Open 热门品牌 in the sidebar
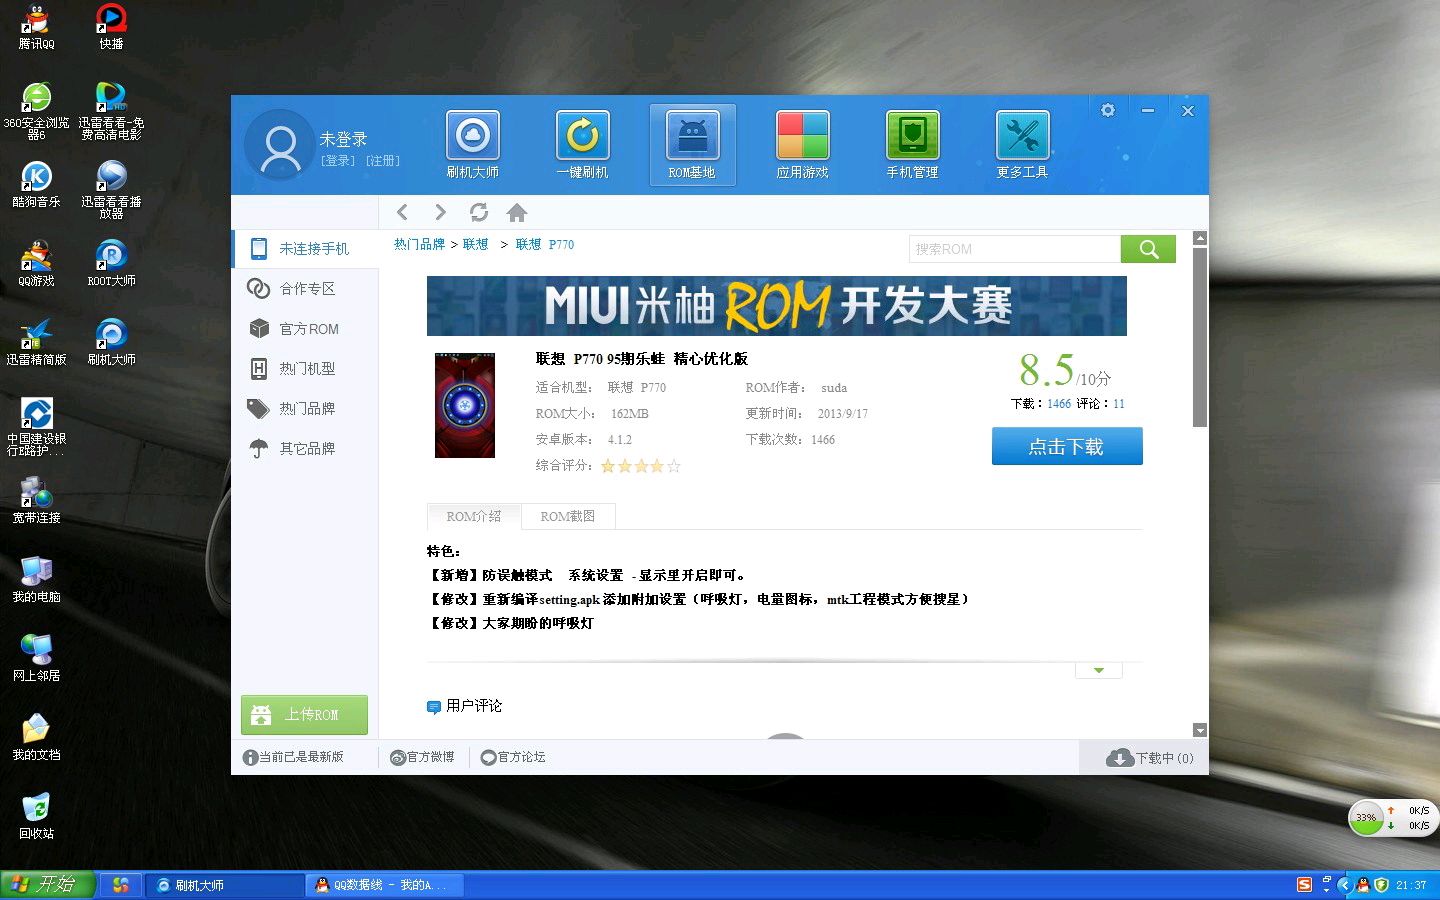Image resolution: width=1440 pixels, height=900 pixels. coord(305,408)
